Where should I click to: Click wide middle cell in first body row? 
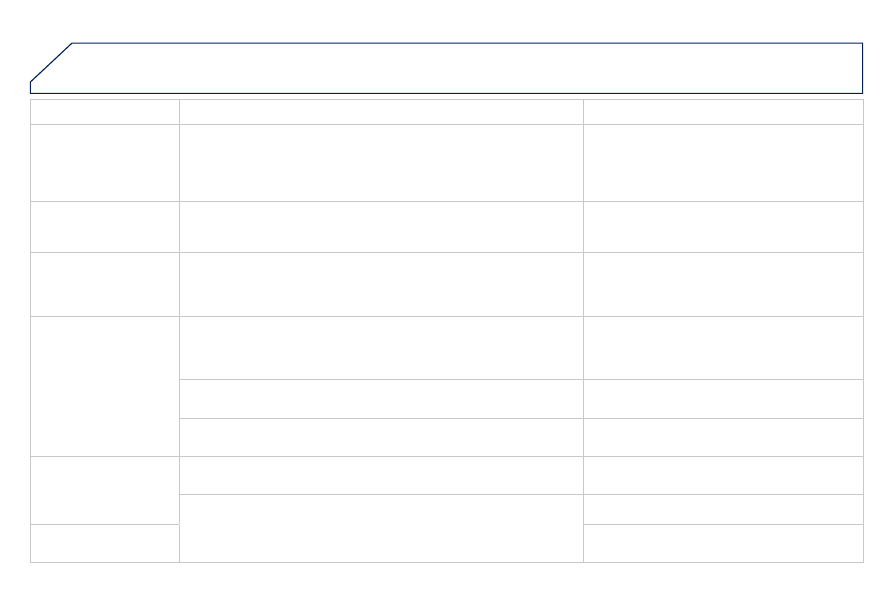382,163
